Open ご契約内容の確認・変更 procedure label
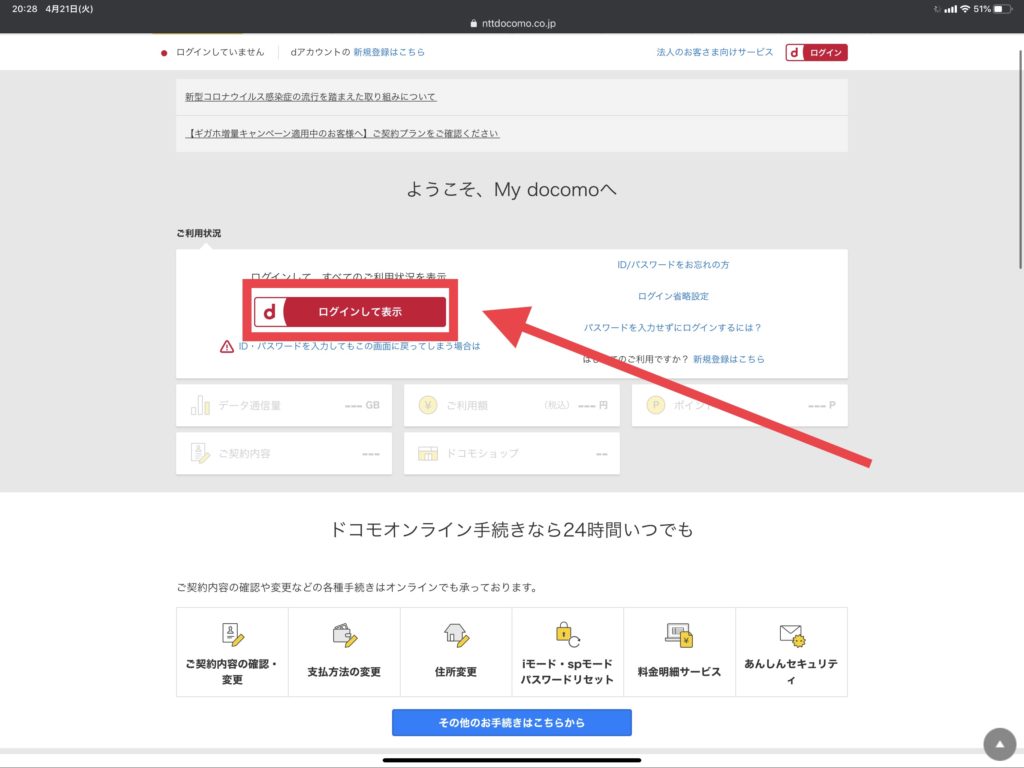Image resolution: width=1024 pixels, height=768 pixels. [232, 671]
